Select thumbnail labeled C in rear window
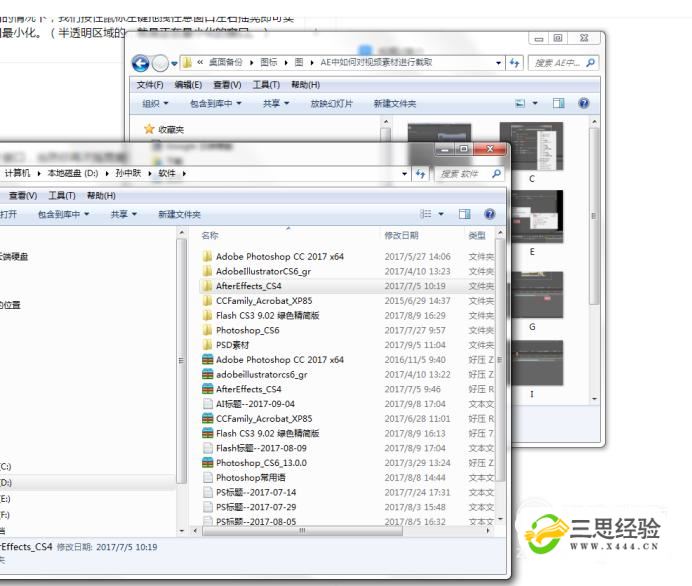692x586 pixels. pos(531,146)
